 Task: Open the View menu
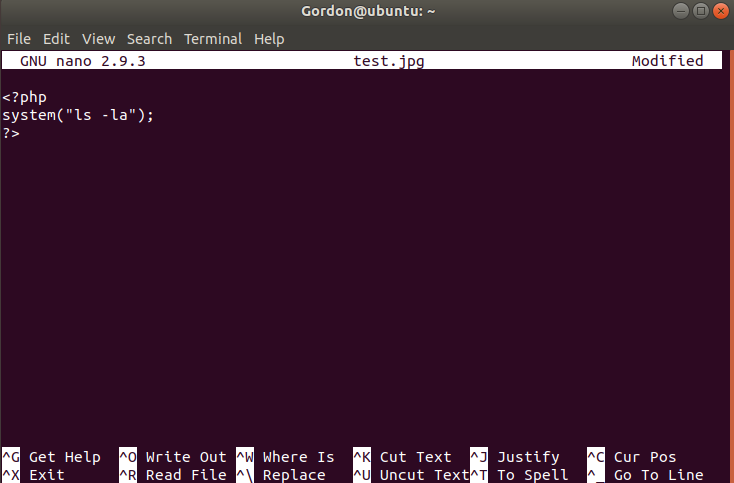(98, 39)
